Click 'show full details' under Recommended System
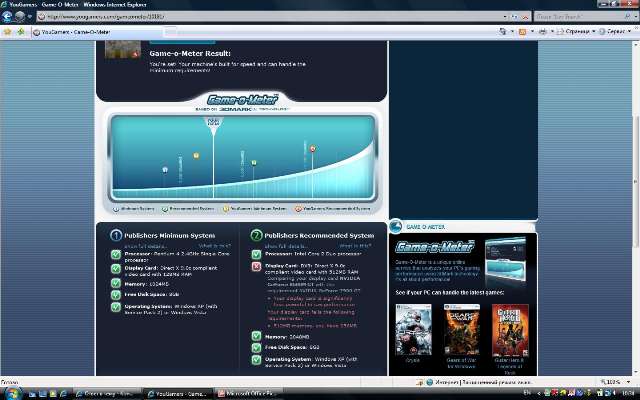The width and height of the screenshot is (640, 400). (x=286, y=246)
